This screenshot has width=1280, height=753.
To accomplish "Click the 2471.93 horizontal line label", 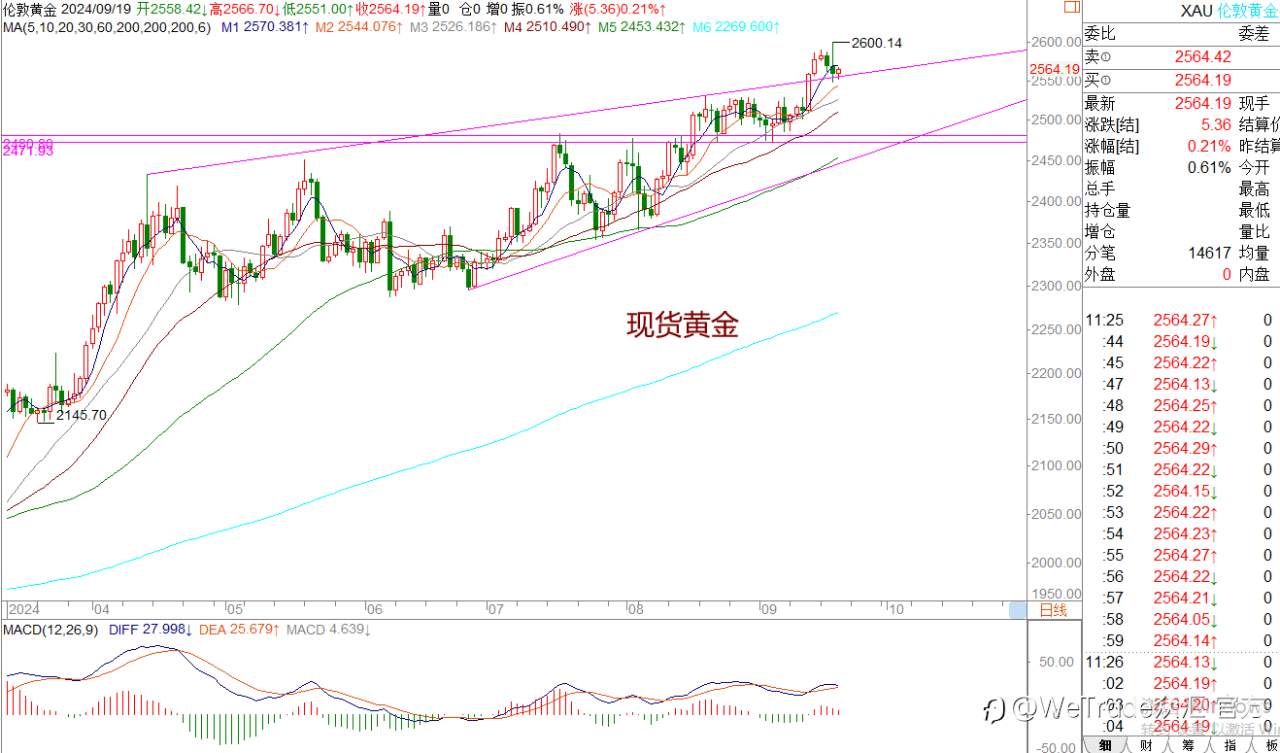I will pyautogui.click(x=27, y=149).
